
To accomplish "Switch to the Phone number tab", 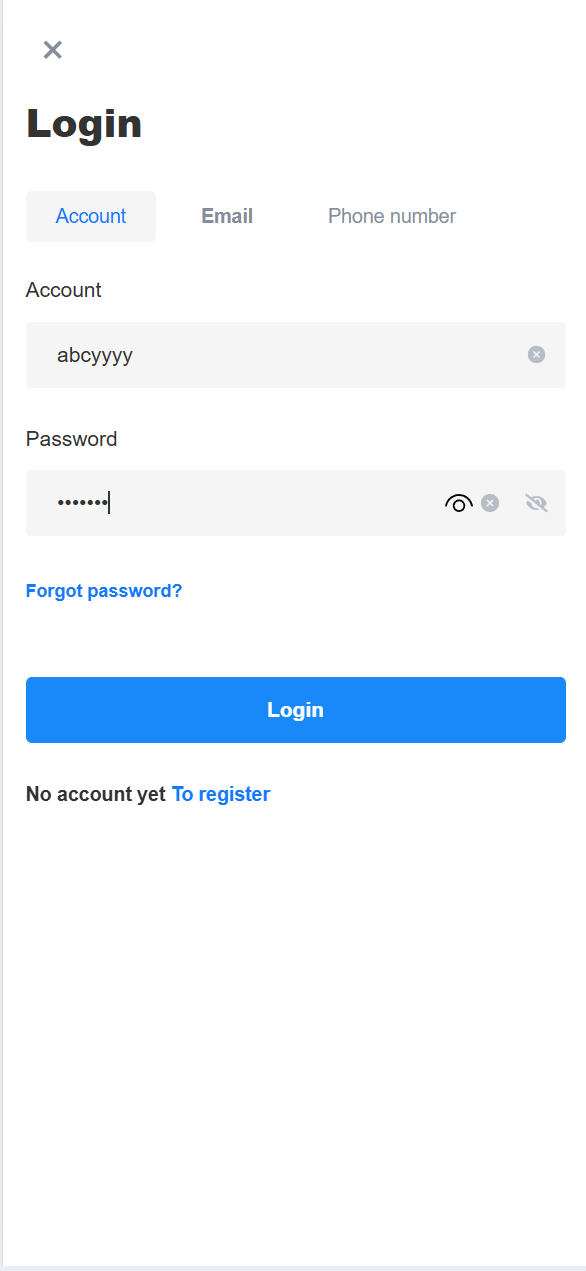I will pos(392,216).
